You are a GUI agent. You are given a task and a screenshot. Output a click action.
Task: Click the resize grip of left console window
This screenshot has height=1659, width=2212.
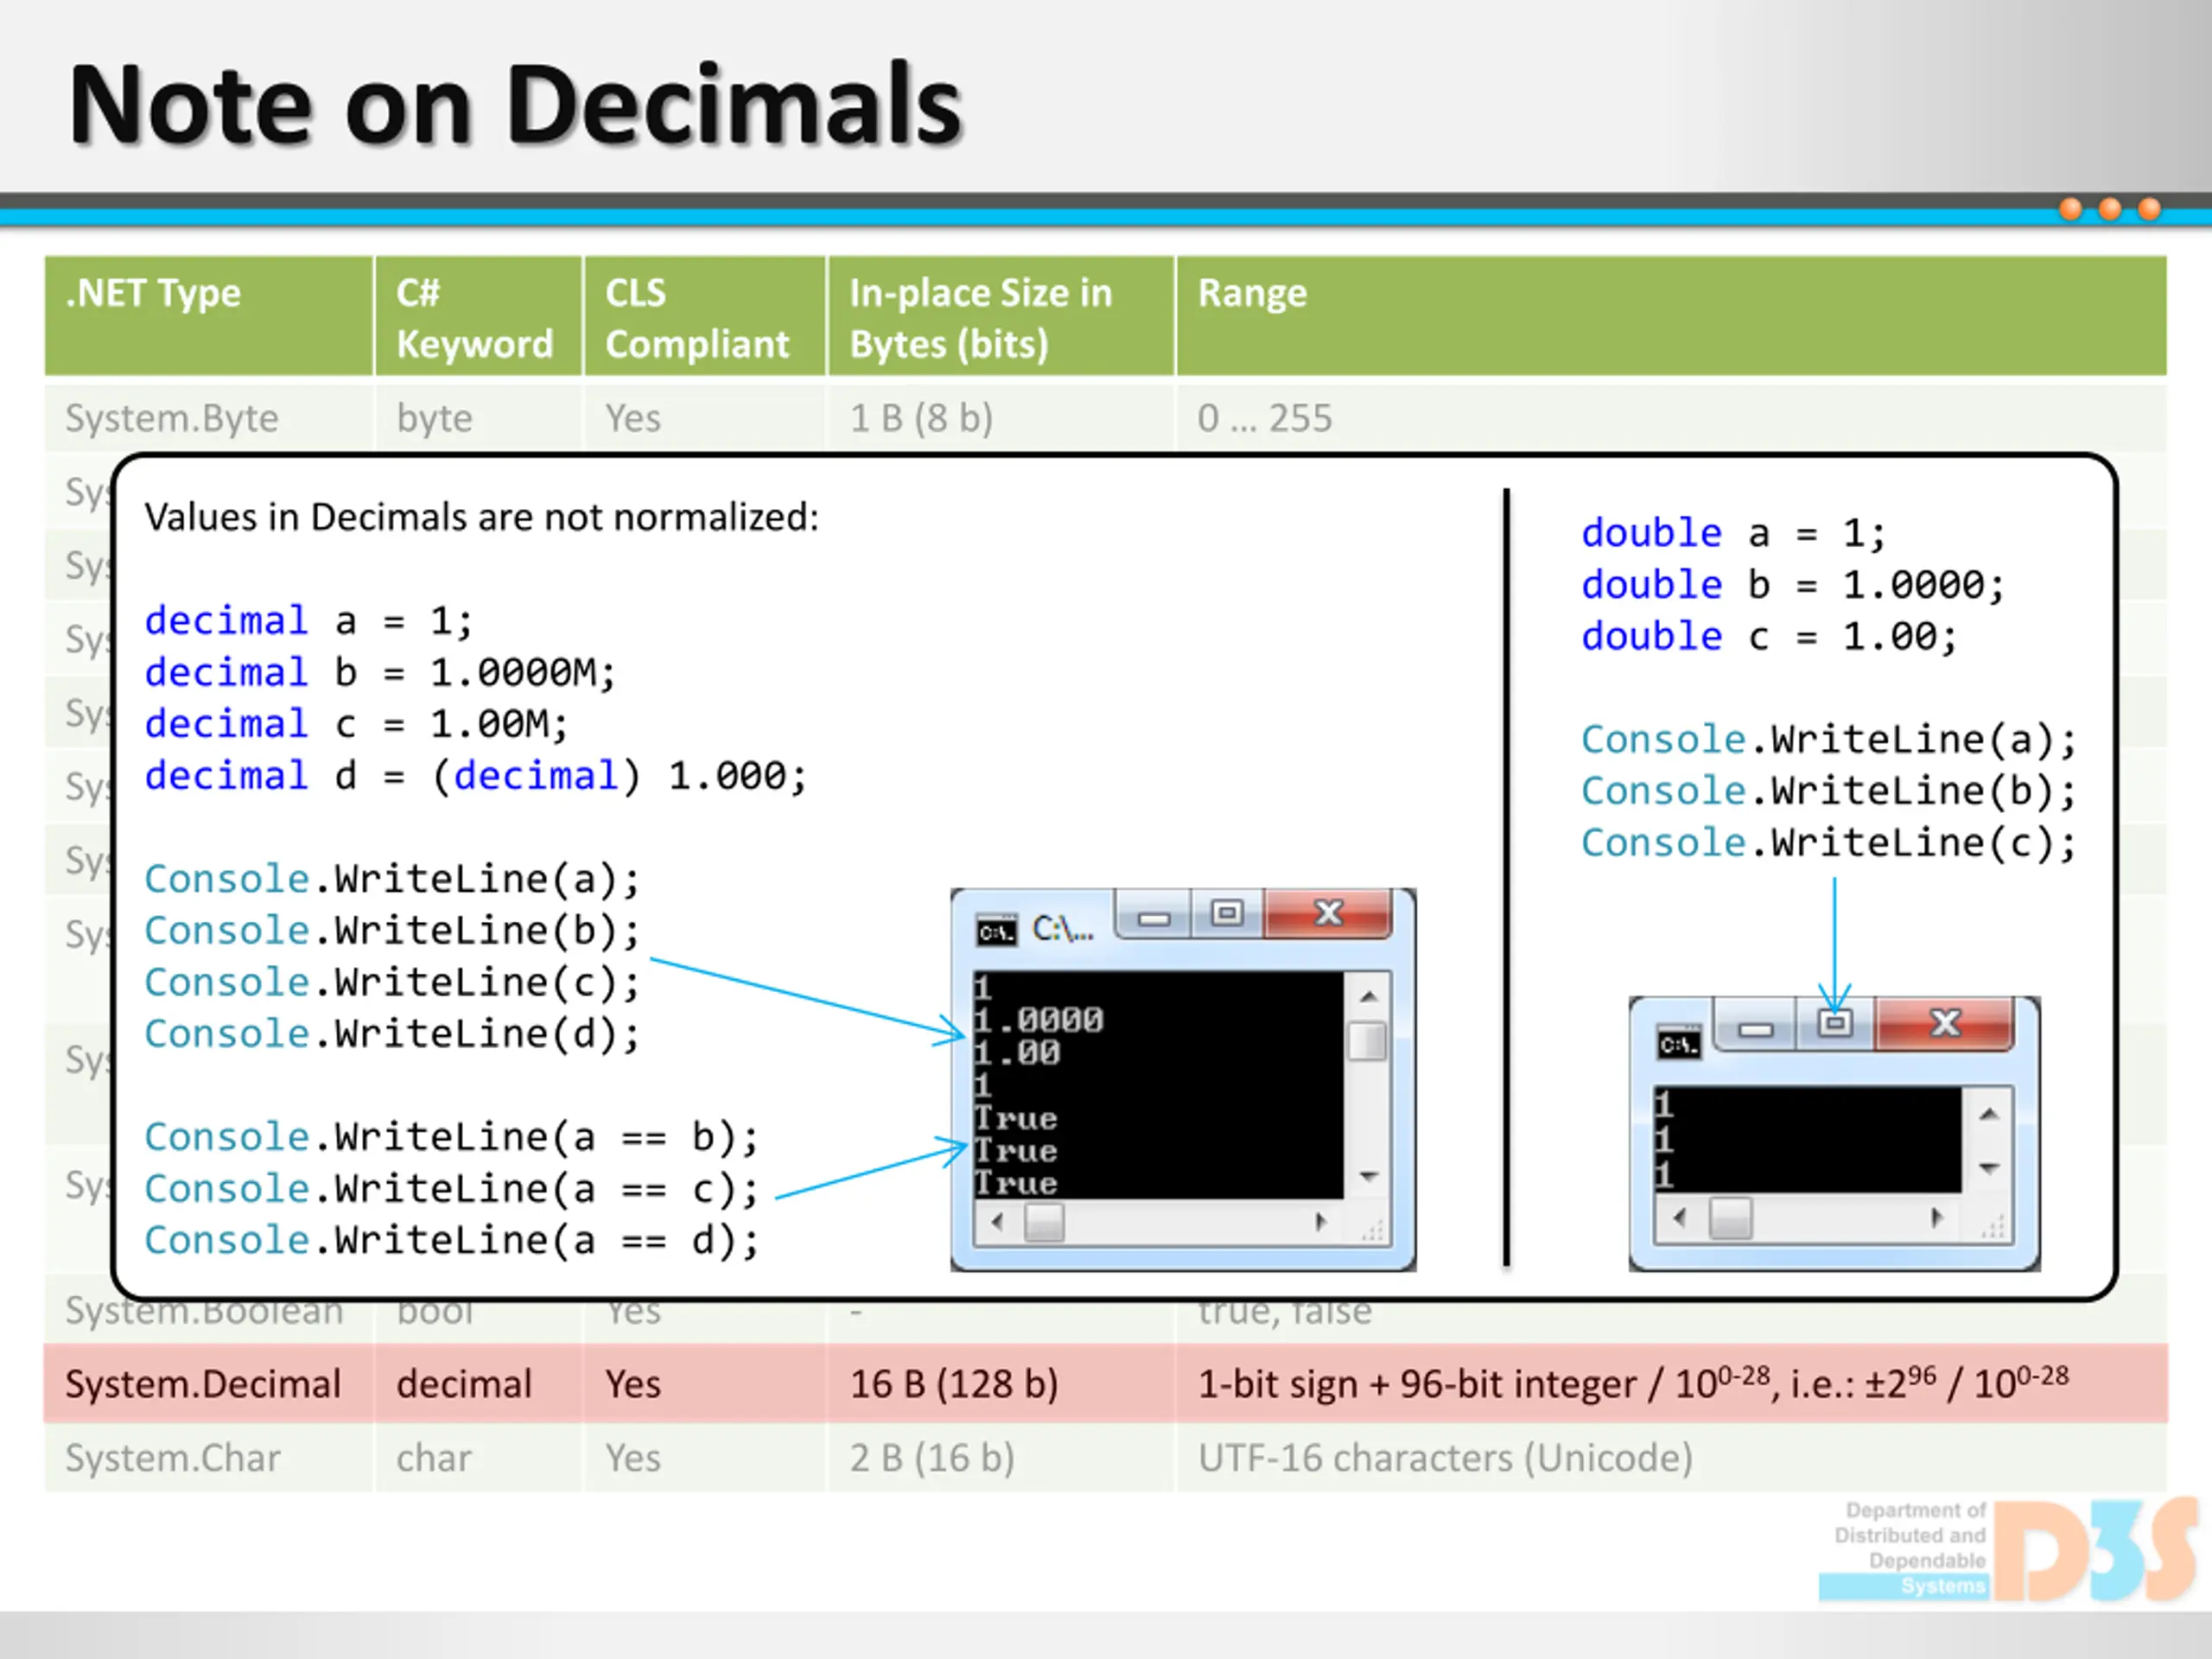[1372, 1230]
